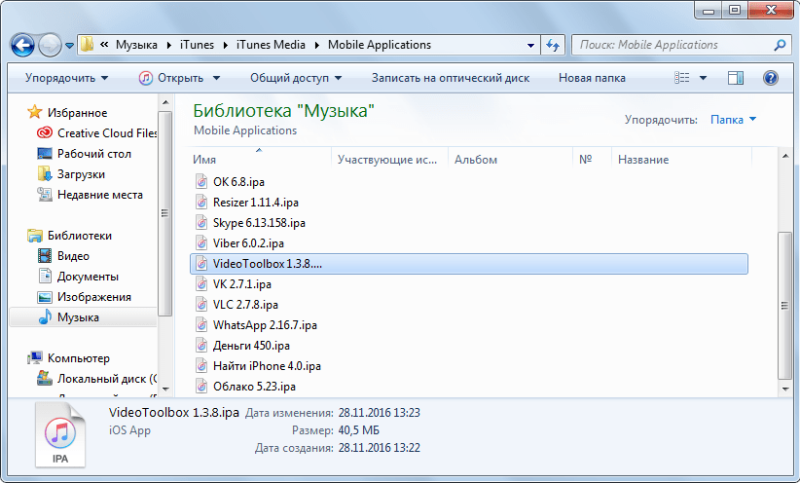Click the Creative Cloud Files icon in favorites
Viewport: 800px width, 483px height.
pyautogui.click(x=45, y=133)
